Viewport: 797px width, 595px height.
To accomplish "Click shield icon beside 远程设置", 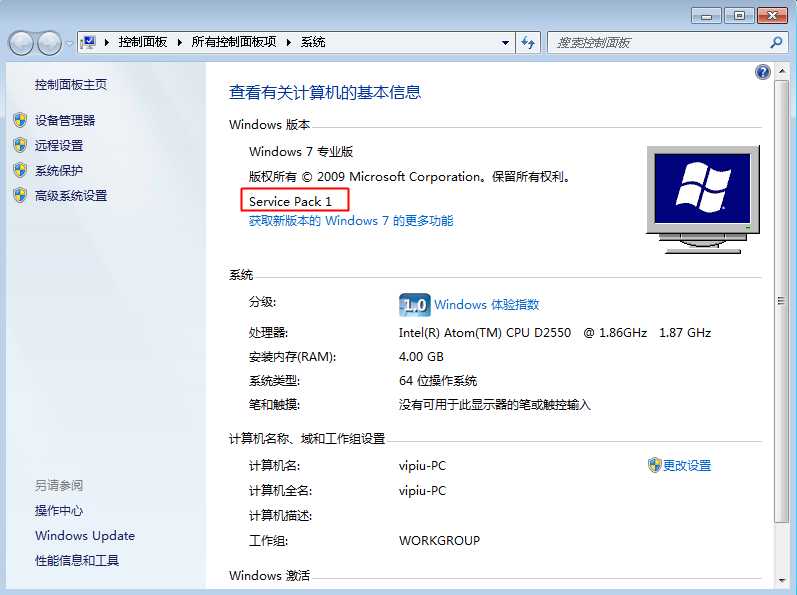I will click(x=20, y=145).
